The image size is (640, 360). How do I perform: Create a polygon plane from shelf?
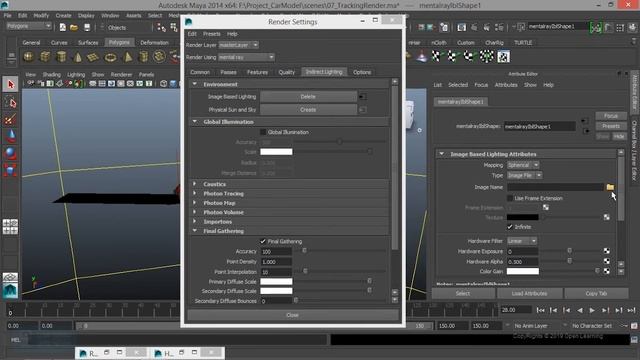pos(93,56)
